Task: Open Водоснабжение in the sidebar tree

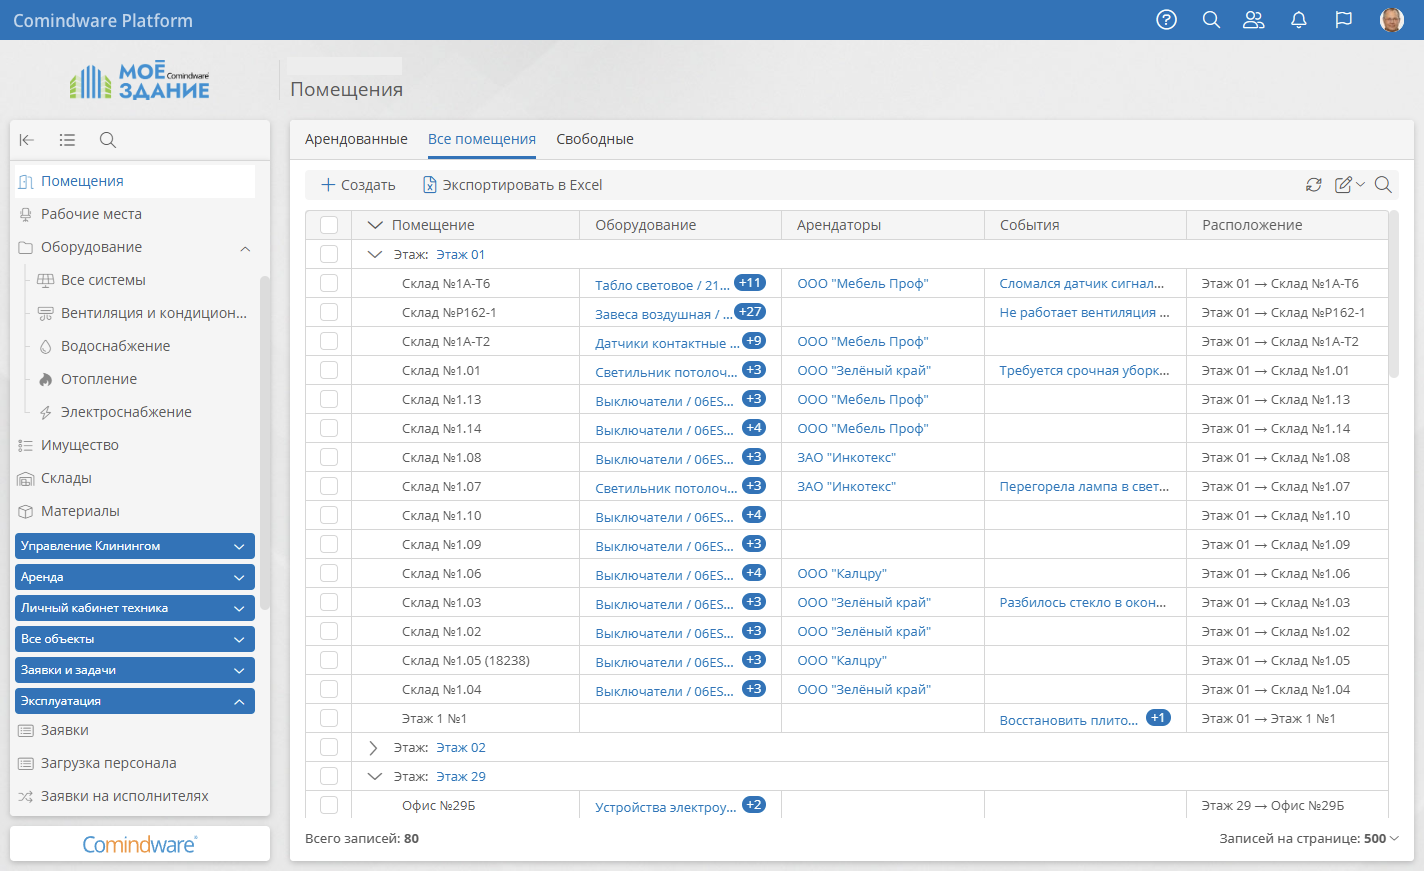Action: click(x=115, y=346)
